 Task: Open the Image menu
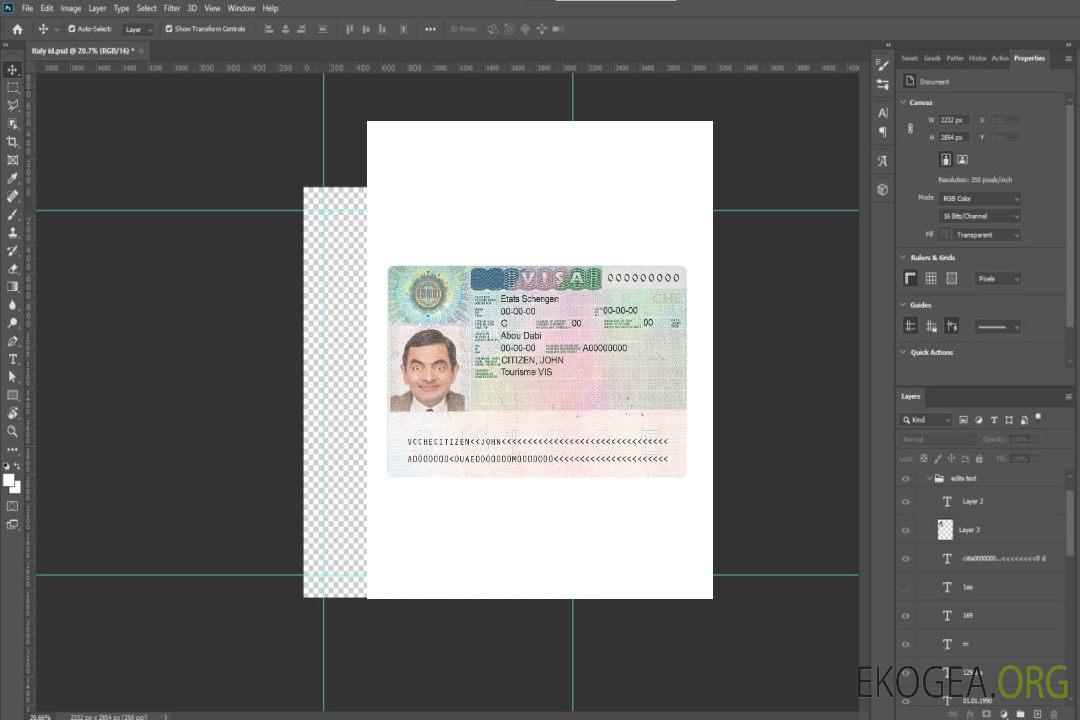71,8
